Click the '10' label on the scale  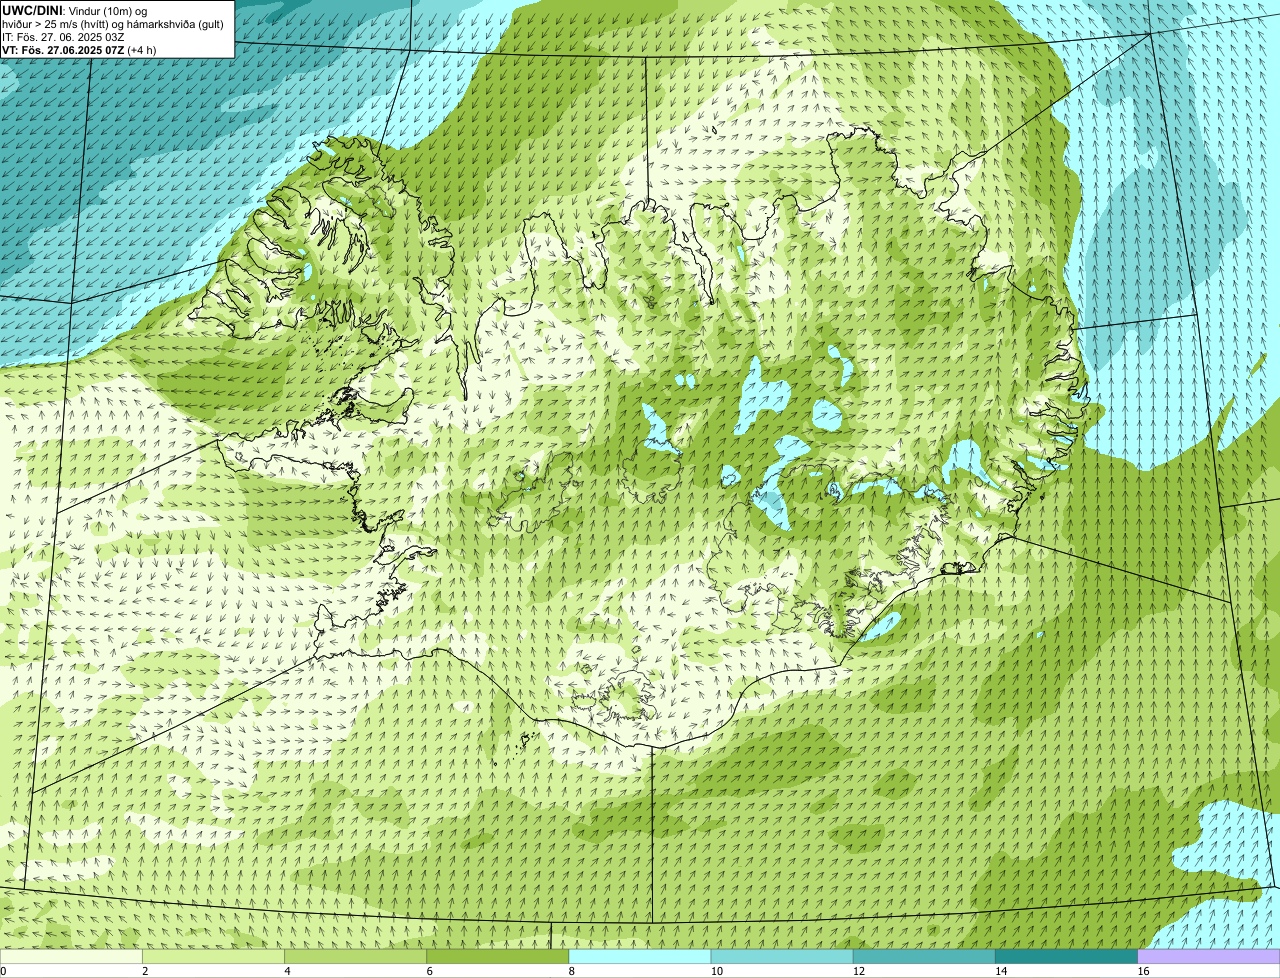[717, 971]
